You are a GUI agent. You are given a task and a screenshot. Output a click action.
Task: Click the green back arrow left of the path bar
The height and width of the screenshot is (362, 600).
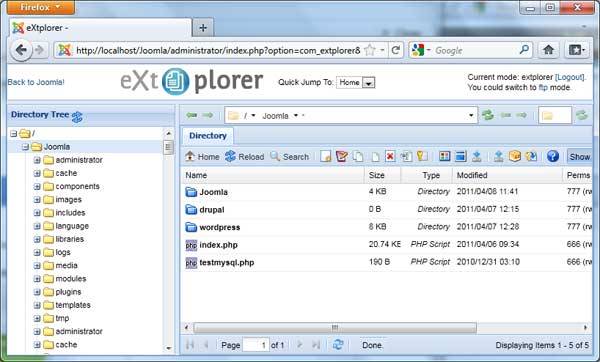[191, 115]
